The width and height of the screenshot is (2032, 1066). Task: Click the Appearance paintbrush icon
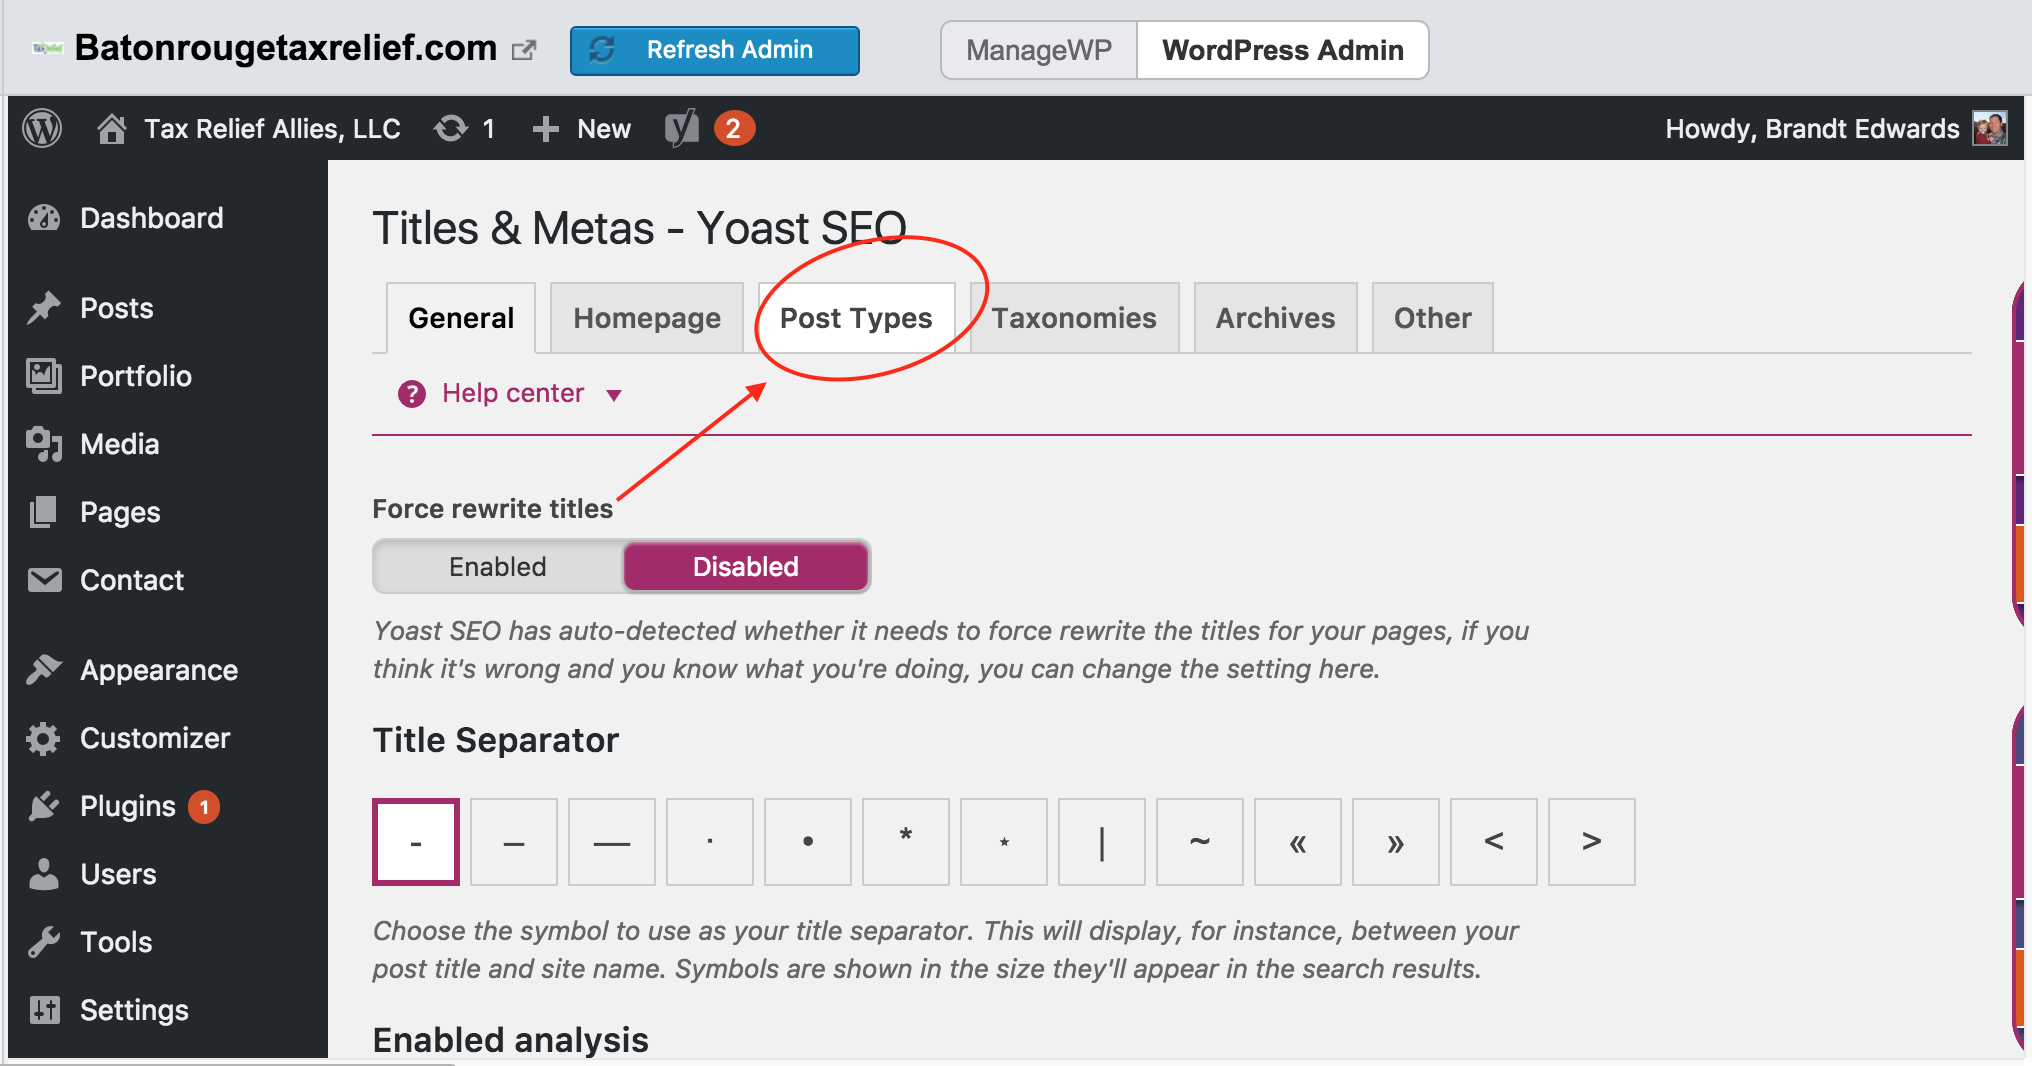coord(44,670)
